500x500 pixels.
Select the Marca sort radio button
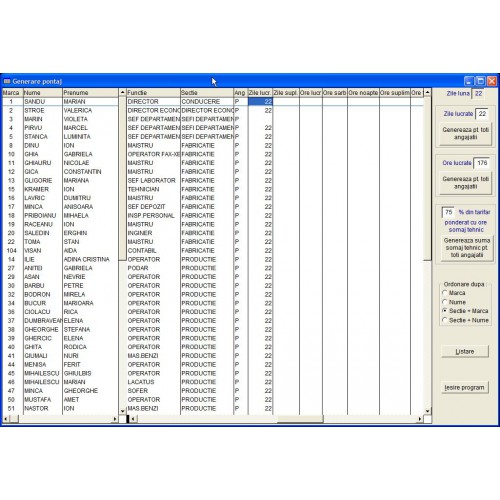pos(444,293)
